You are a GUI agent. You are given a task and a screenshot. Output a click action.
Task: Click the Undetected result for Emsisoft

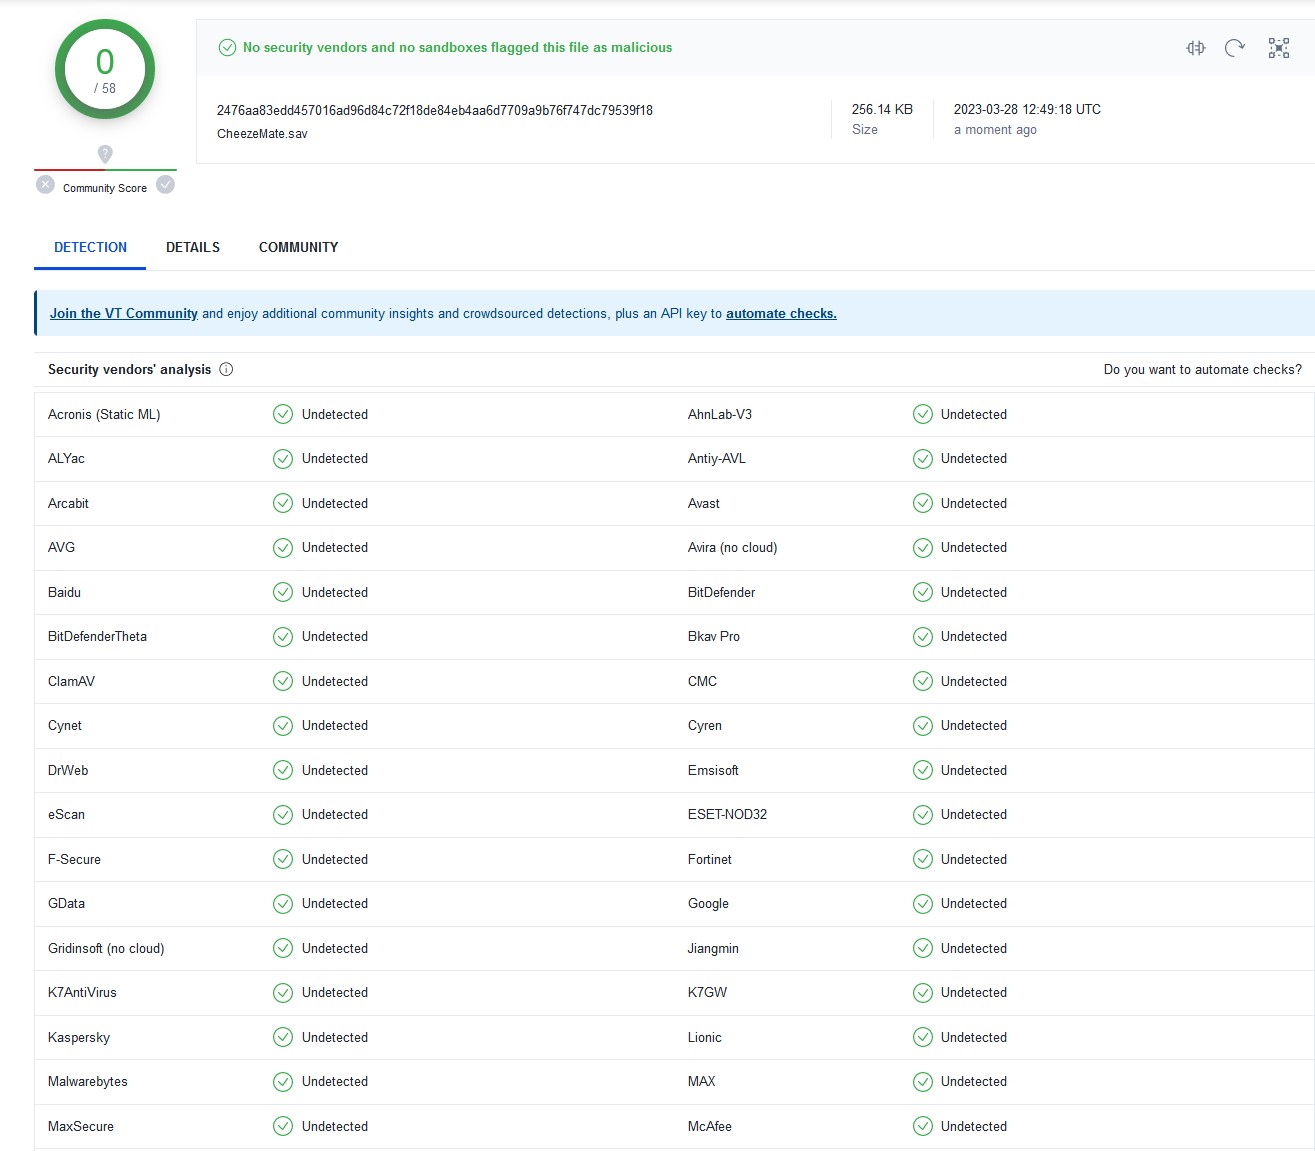[x=974, y=770]
